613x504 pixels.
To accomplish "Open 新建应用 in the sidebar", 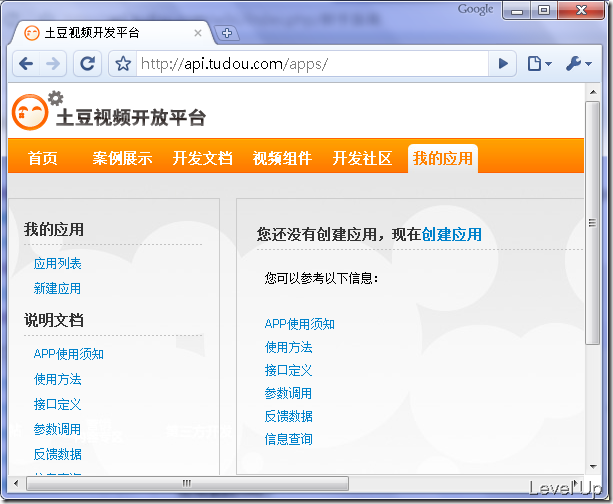I will (x=57, y=289).
